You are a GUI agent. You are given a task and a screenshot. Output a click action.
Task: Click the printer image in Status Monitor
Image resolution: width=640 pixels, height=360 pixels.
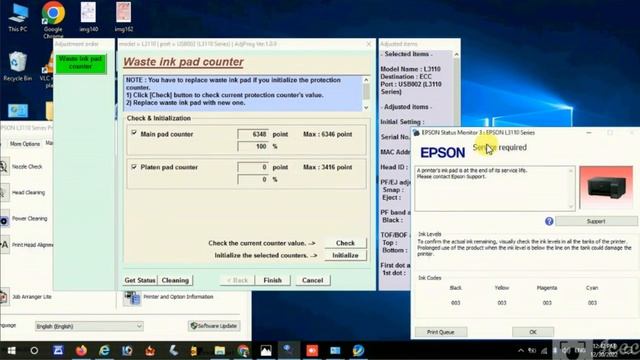606,188
